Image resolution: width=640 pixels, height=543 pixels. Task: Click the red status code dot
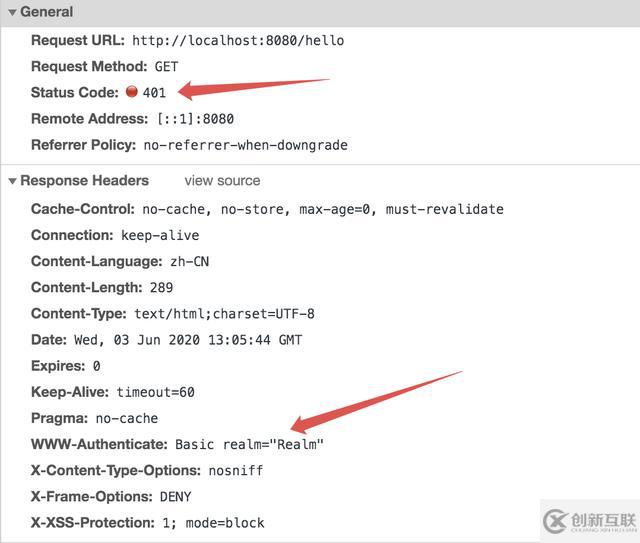(131, 92)
